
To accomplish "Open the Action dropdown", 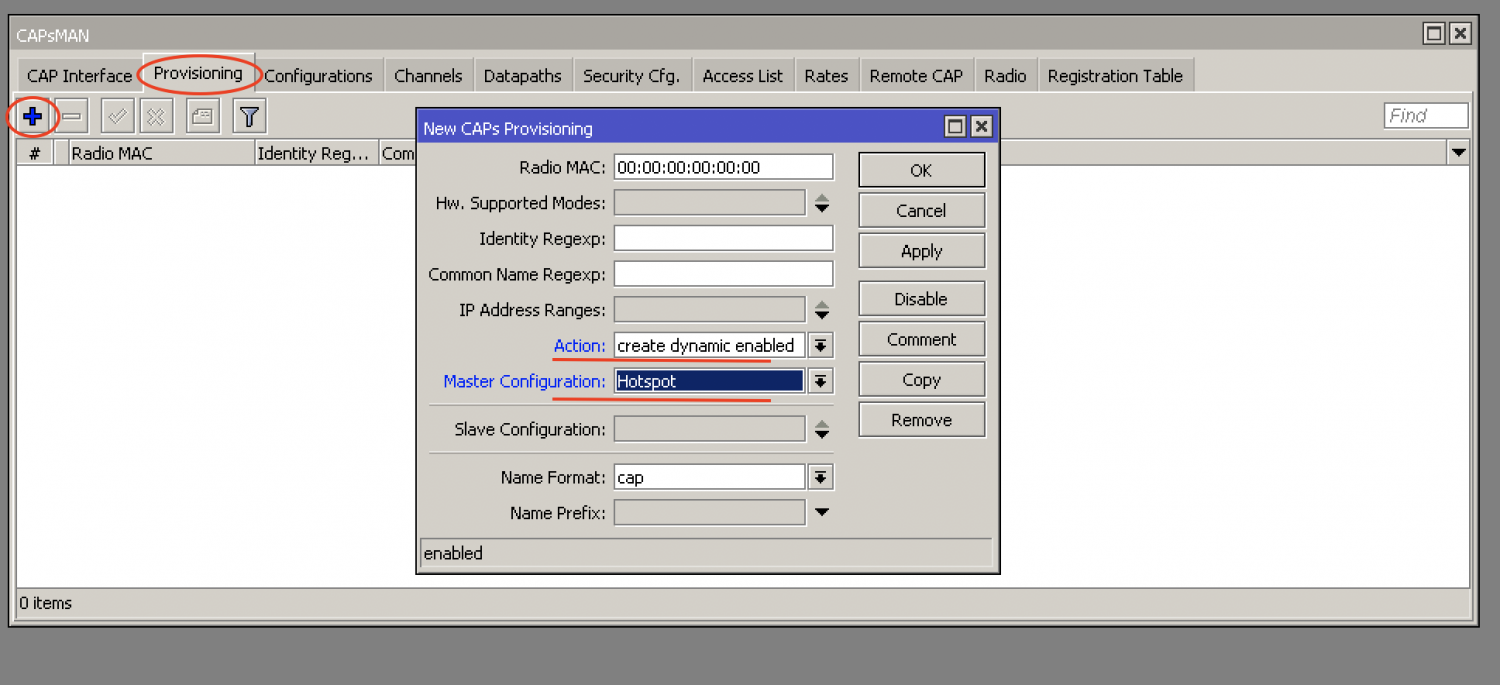I will coord(820,345).
